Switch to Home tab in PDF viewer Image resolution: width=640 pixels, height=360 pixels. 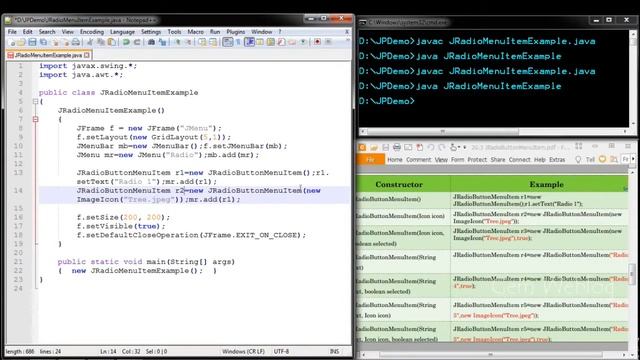coord(395,160)
